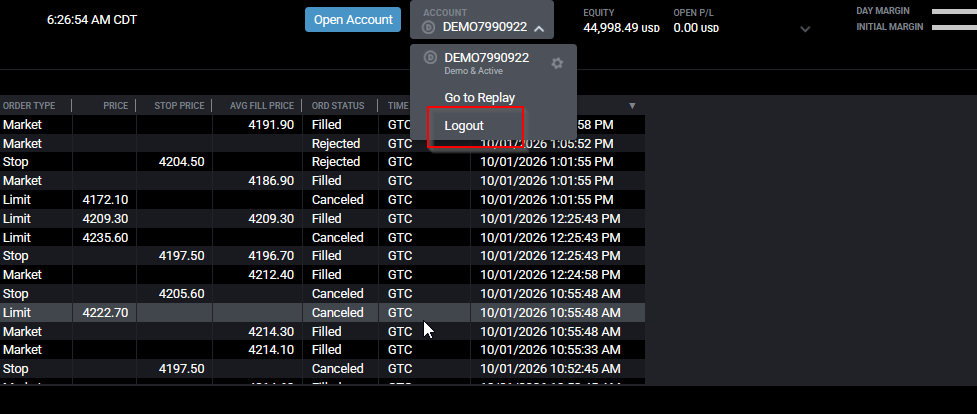Select the Rejected status at 1:05:52 PM
The width and height of the screenshot is (977, 414).
tap(336, 143)
